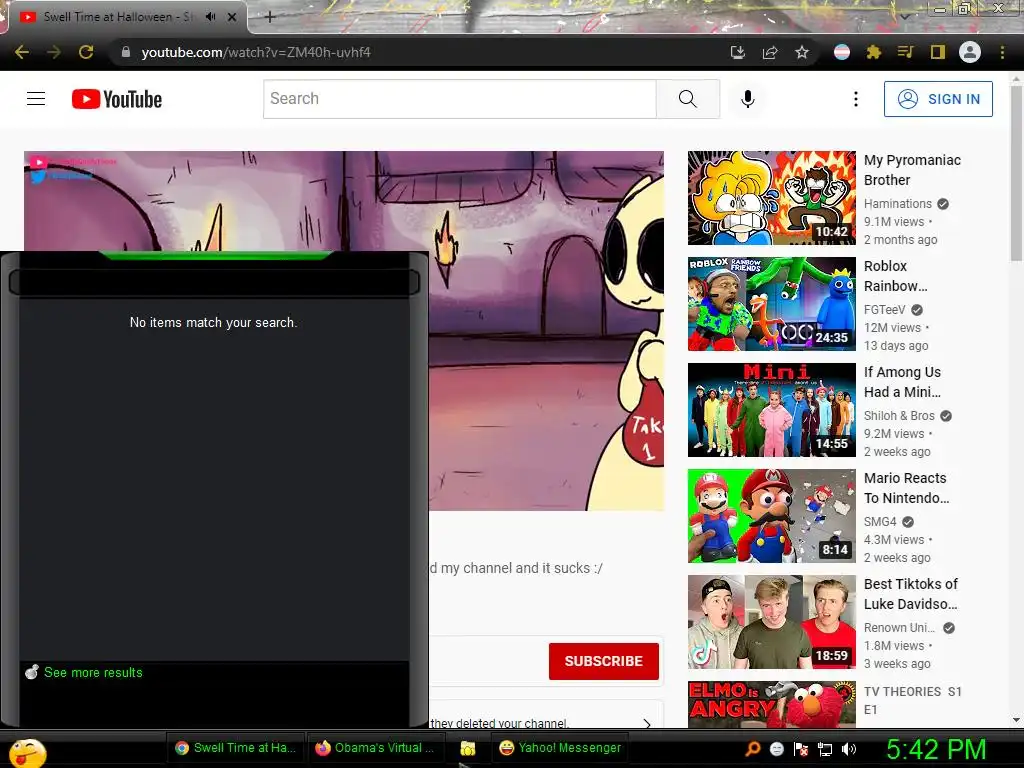Click the flag with red X tray icon
The width and height of the screenshot is (1024, 768).
pyautogui.click(x=801, y=749)
